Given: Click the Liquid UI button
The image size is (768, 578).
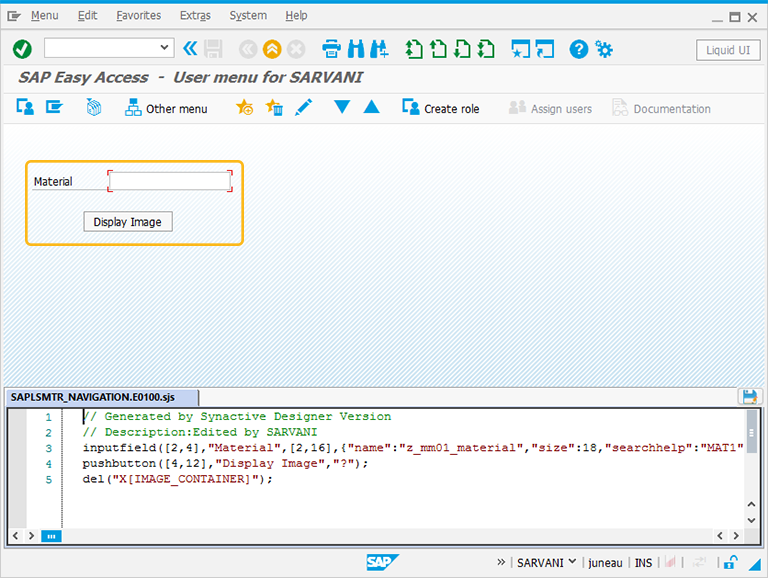Looking at the screenshot, I should pyautogui.click(x=728, y=50).
